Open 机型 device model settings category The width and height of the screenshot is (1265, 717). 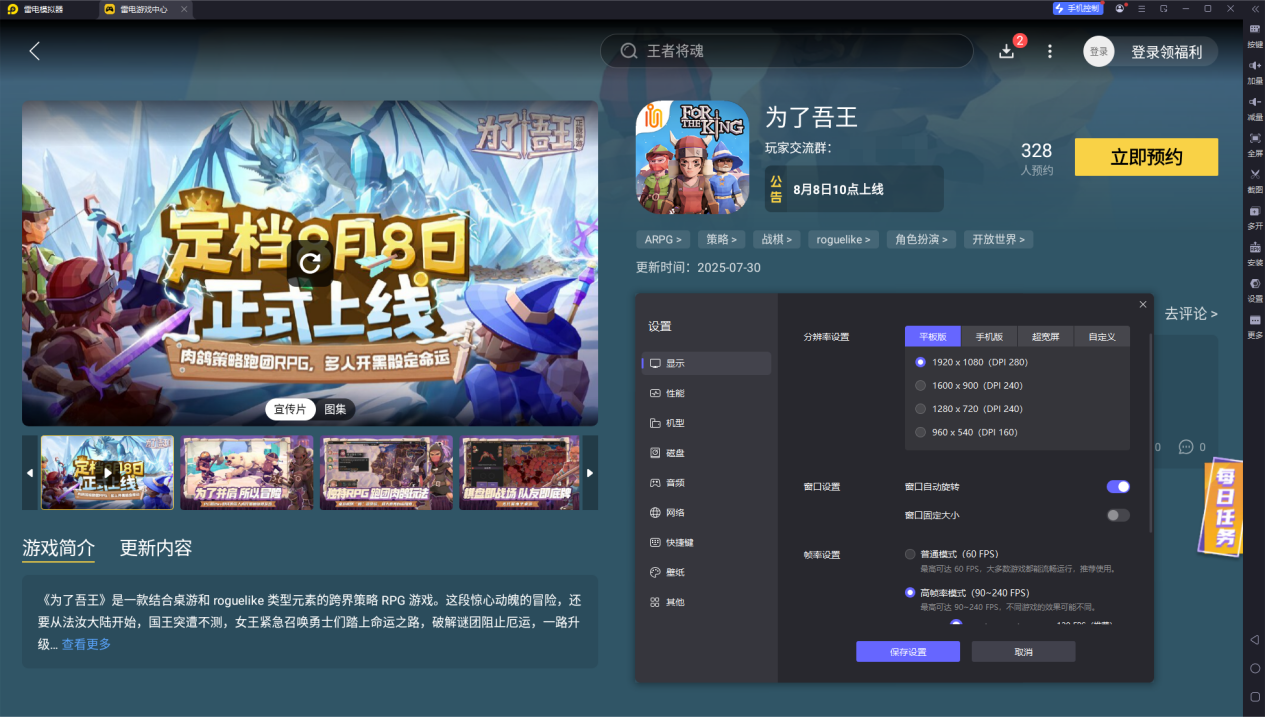(707, 423)
